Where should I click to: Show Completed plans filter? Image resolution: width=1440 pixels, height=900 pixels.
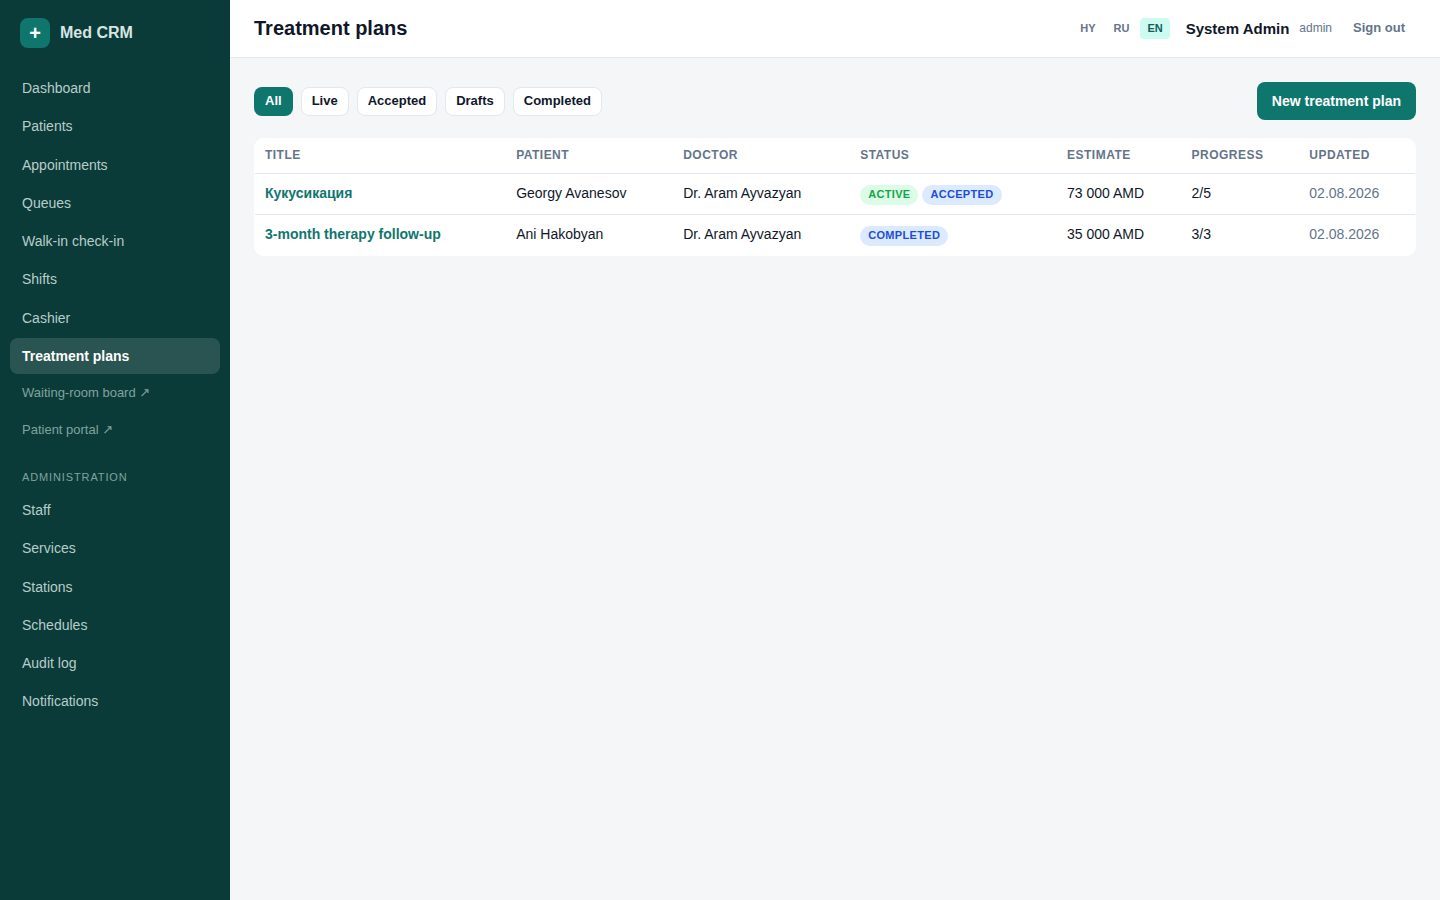click(557, 101)
